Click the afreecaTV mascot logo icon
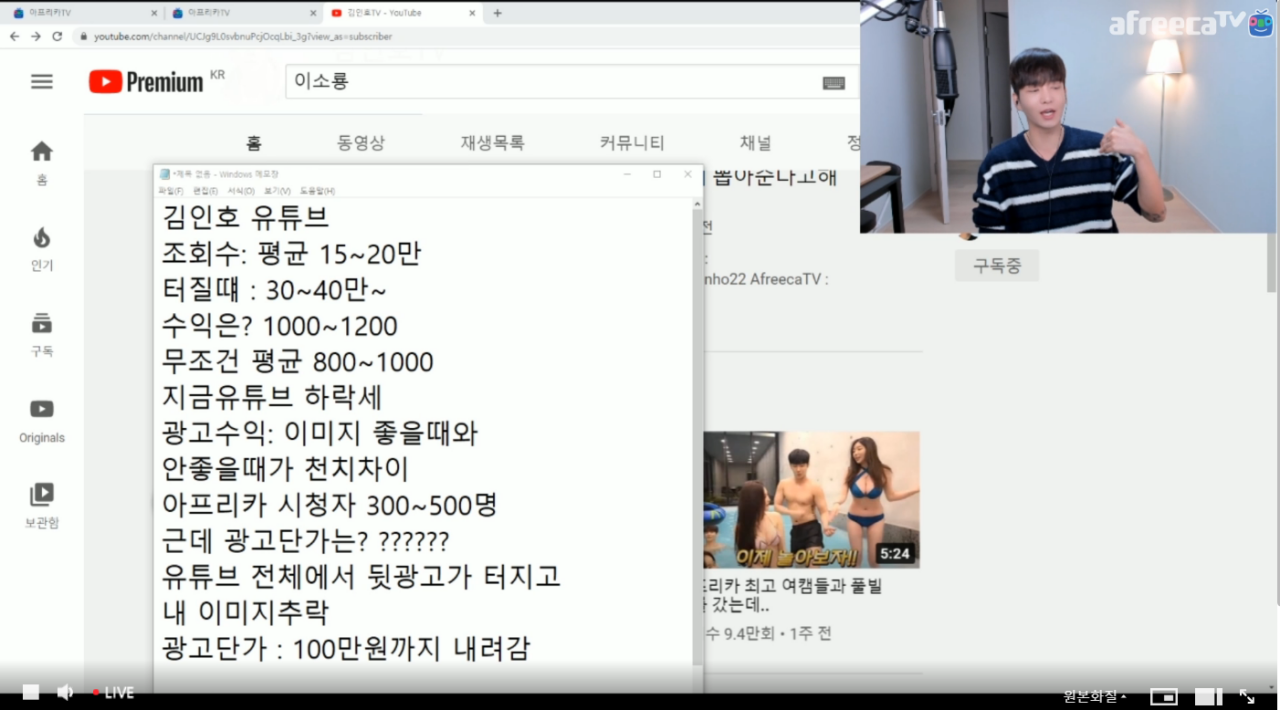Image resolution: width=1280 pixels, height=710 pixels. [x=1261, y=23]
